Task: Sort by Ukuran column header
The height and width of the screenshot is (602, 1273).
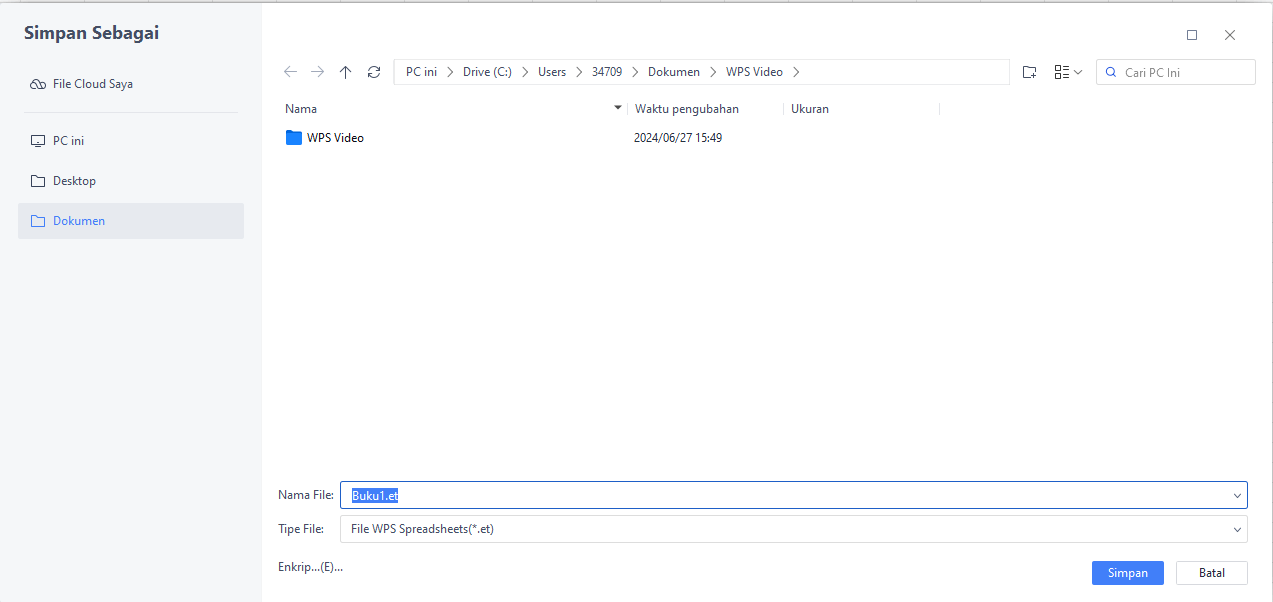Action: pos(810,108)
